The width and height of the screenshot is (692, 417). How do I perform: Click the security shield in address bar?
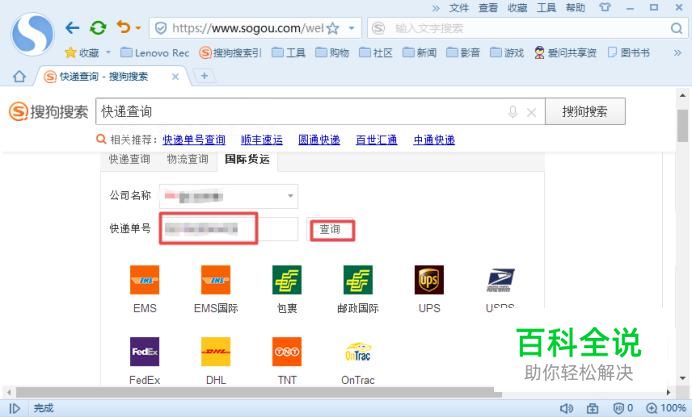(x=161, y=29)
